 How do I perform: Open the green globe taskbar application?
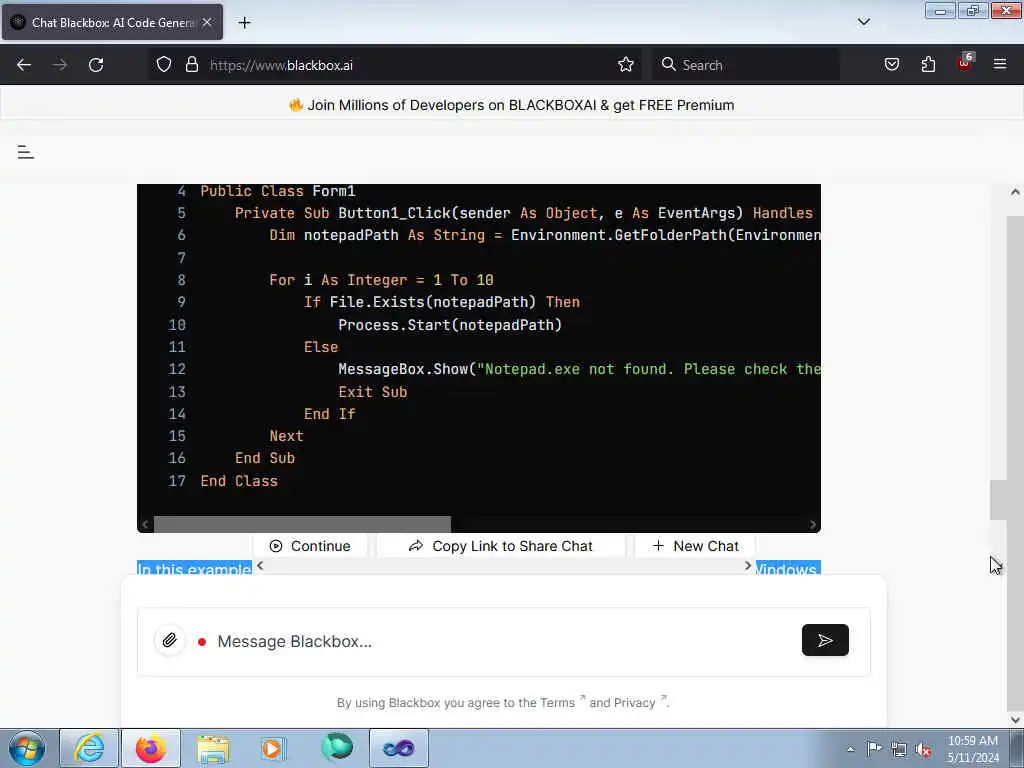click(x=337, y=748)
